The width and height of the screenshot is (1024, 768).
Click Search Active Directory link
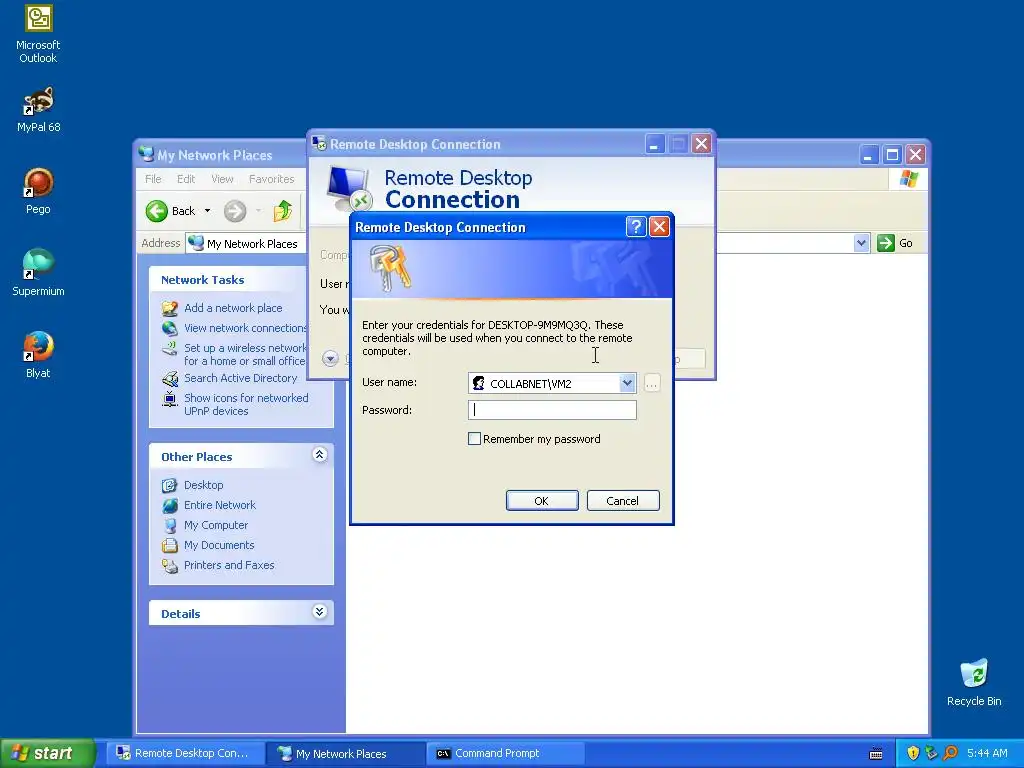coord(240,378)
